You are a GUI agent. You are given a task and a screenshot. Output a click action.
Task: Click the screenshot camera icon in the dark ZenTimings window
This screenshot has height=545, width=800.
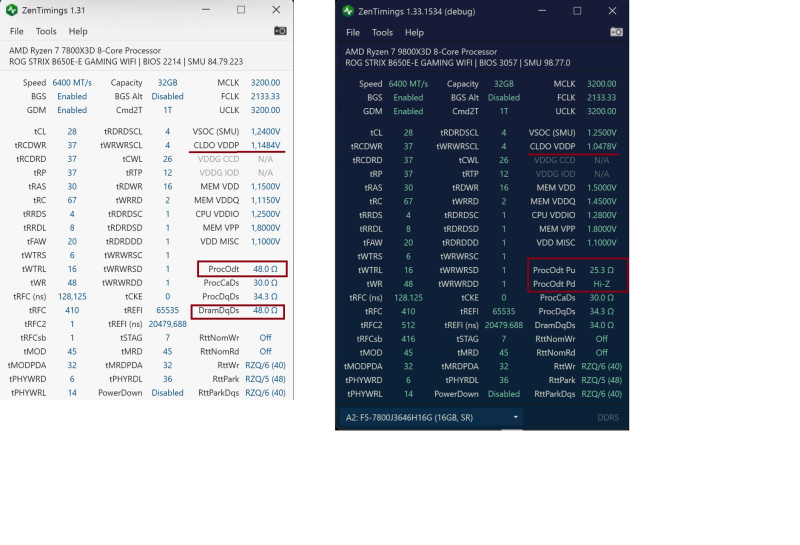point(616,32)
